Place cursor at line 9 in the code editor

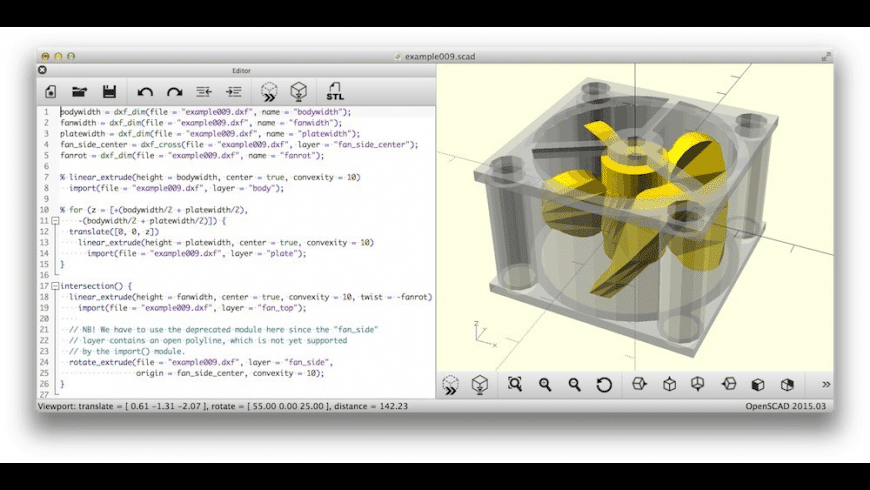[x=150, y=199]
